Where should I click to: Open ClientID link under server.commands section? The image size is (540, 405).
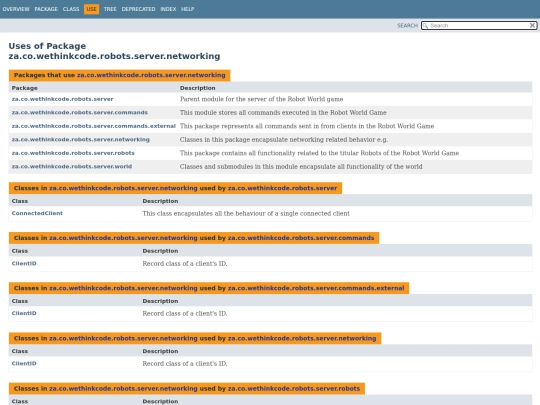(x=24, y=263)
